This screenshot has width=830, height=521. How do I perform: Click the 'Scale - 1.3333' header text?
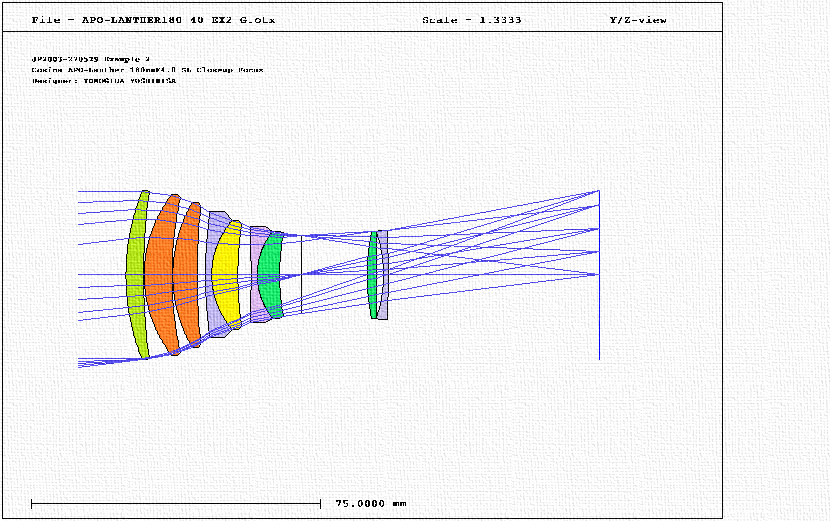tap(472, 20)
